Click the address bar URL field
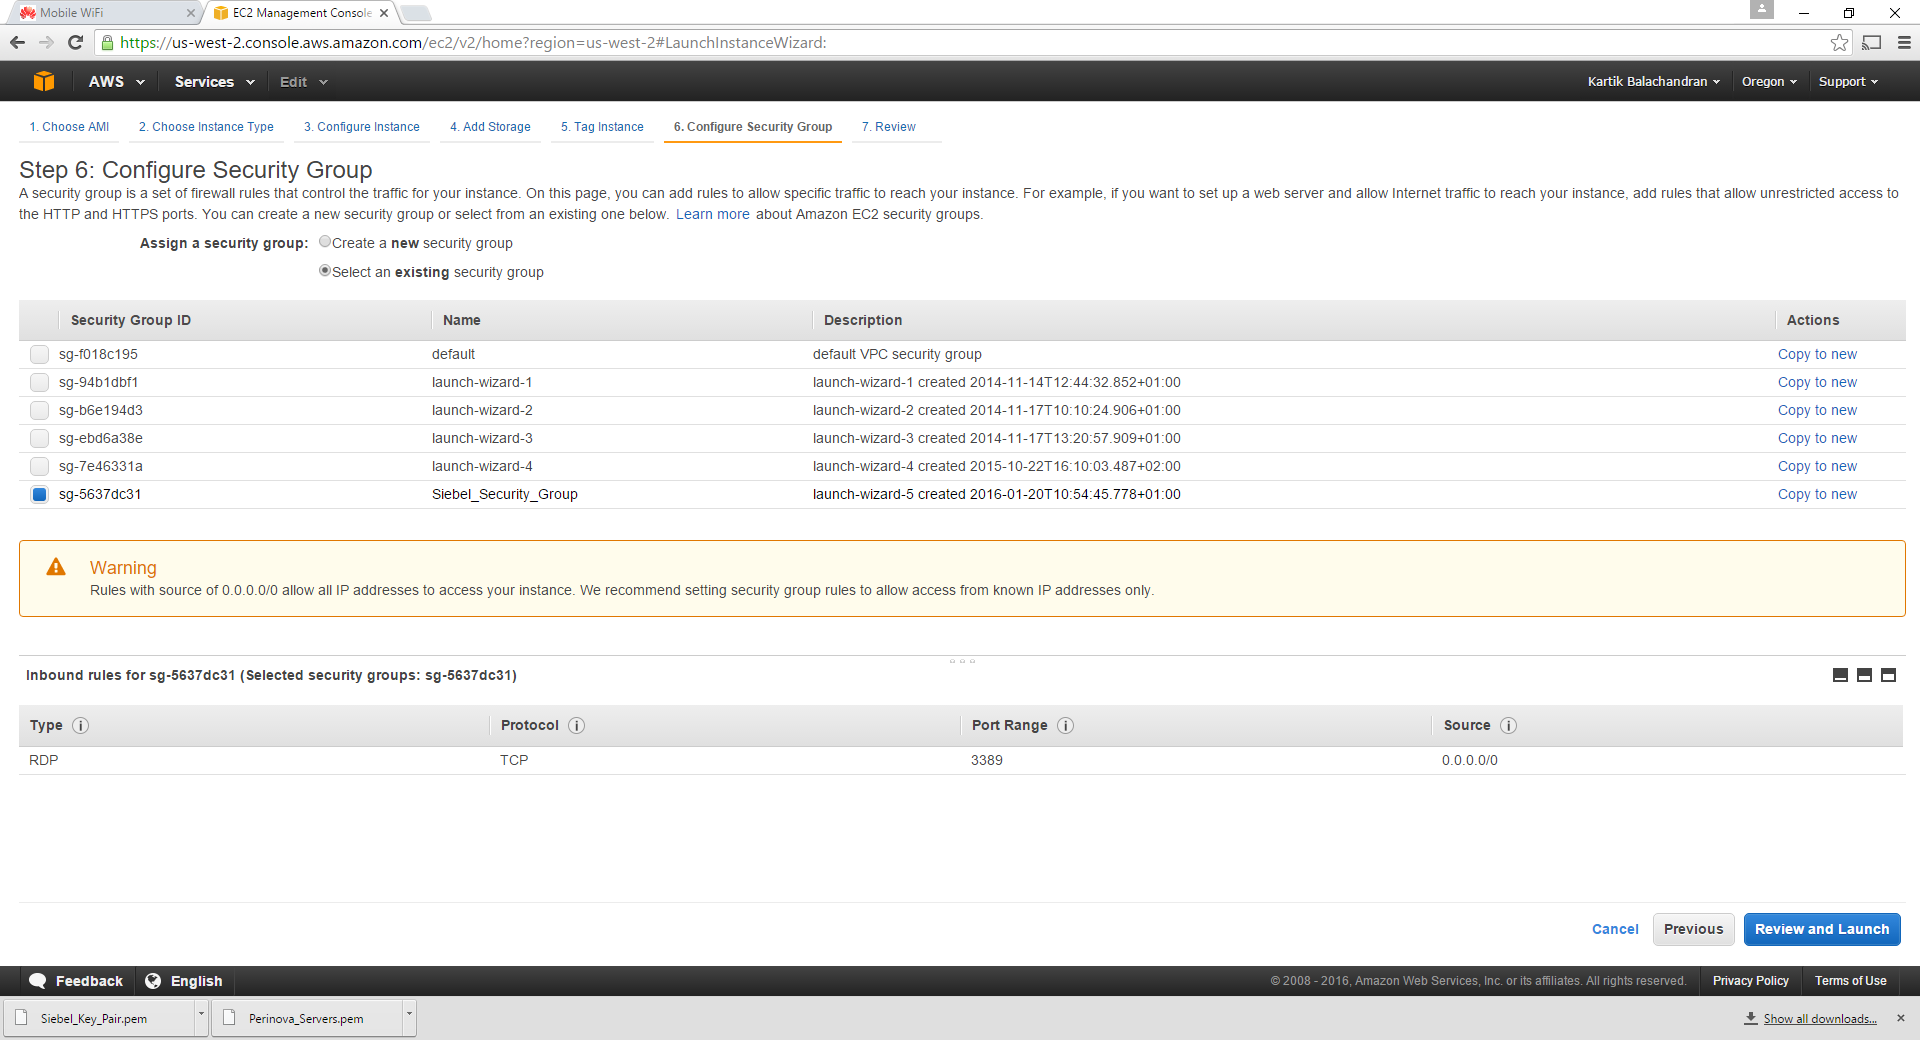Screen dimensions: 1920x1040 point(900,43)
